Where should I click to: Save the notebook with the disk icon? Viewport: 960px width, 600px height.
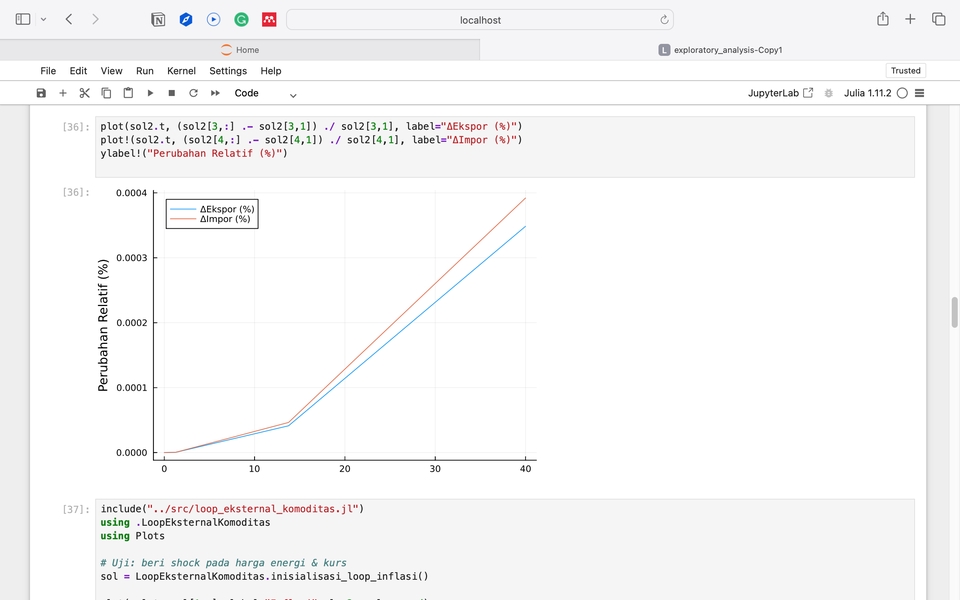[x=41, y=93]
